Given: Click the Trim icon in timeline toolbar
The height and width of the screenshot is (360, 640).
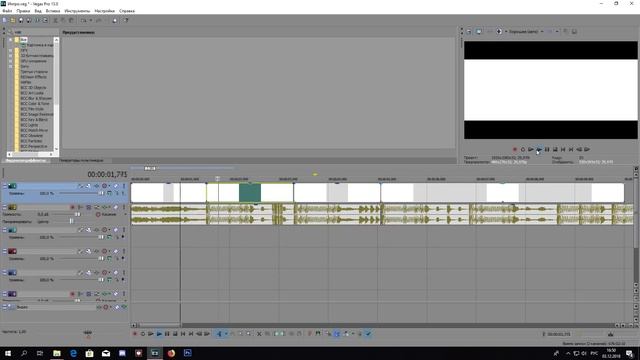Looking at the screenshot, I should coord(268,334).
